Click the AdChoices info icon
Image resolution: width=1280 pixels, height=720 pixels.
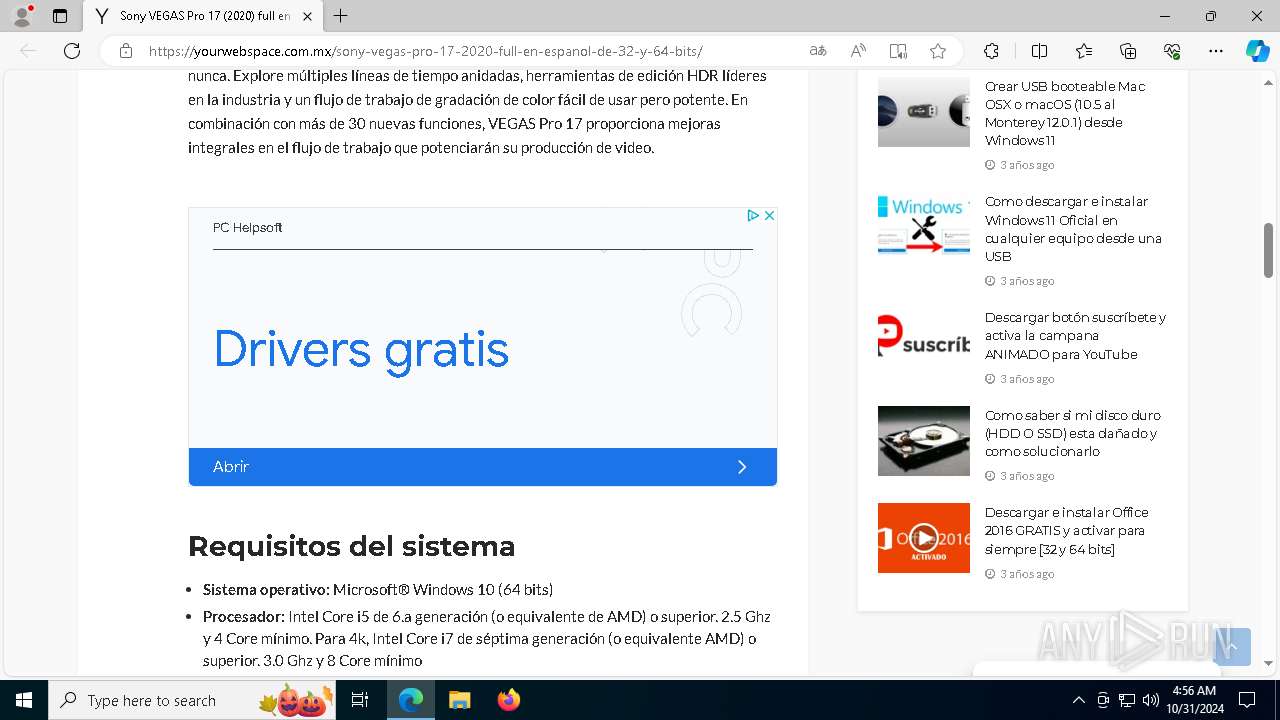click(754, 215)
